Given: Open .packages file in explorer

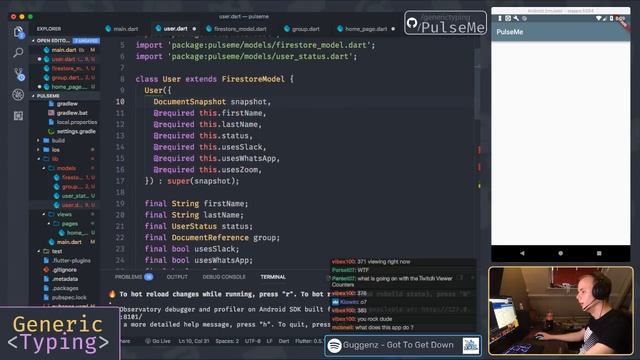Looking at the screenshot, I should 65,288.
